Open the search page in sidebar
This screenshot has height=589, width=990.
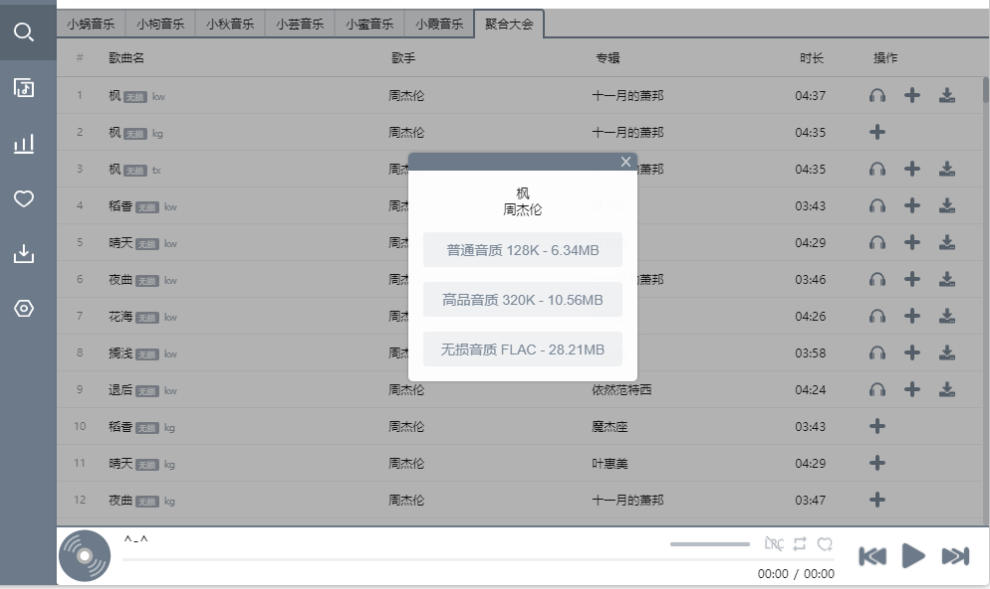click(x=24, y=32)
